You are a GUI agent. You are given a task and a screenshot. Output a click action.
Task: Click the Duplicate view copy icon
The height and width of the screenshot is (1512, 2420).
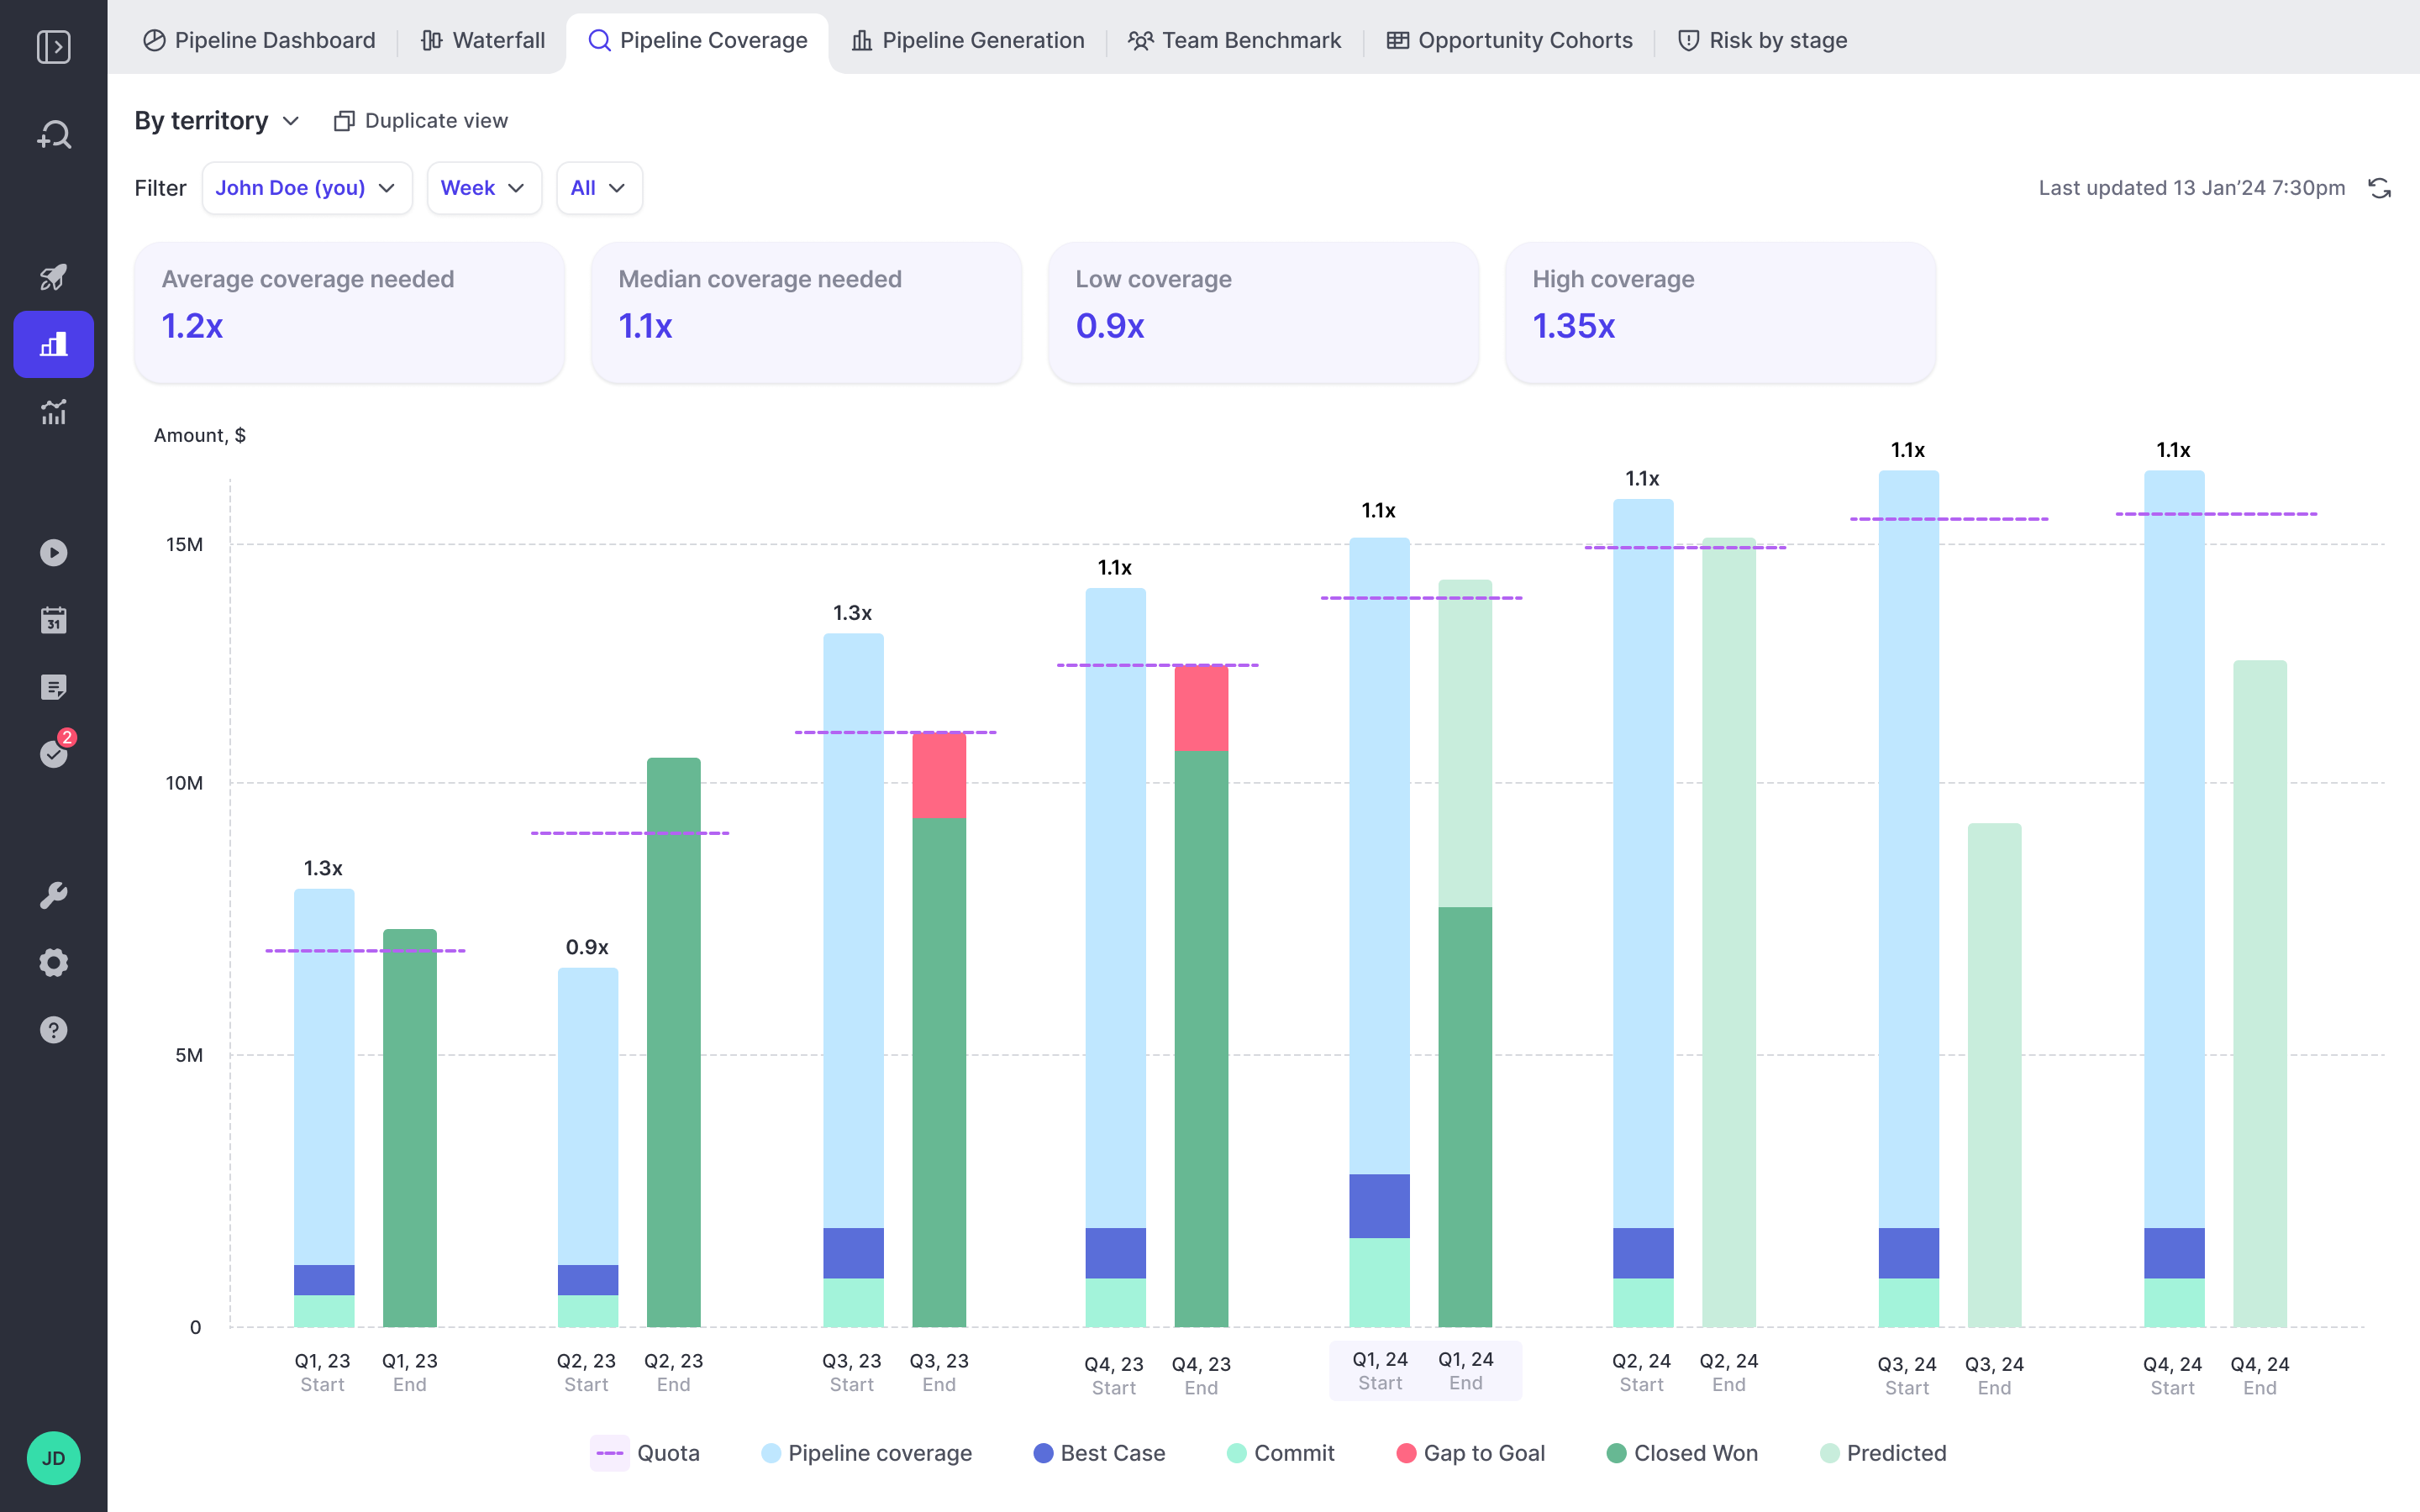[344, 121]
